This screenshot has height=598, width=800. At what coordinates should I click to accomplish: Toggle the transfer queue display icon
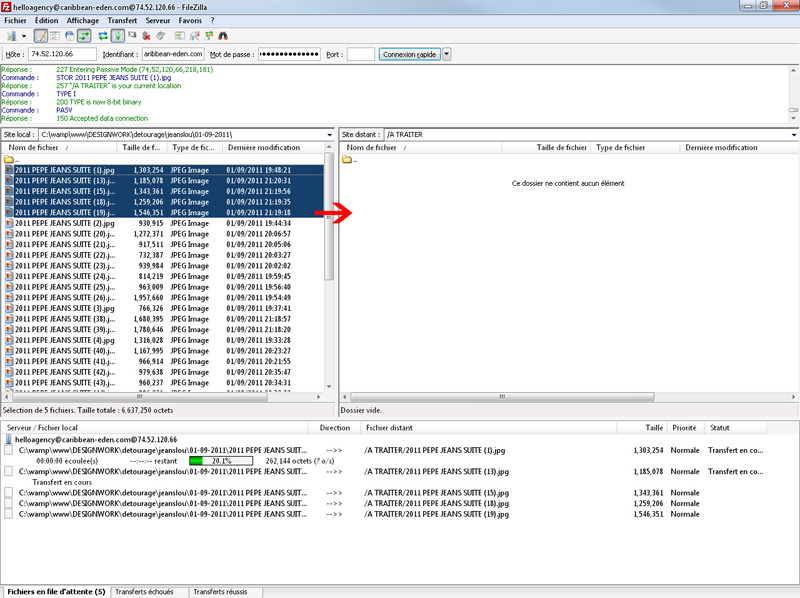[x=84, y=36]
